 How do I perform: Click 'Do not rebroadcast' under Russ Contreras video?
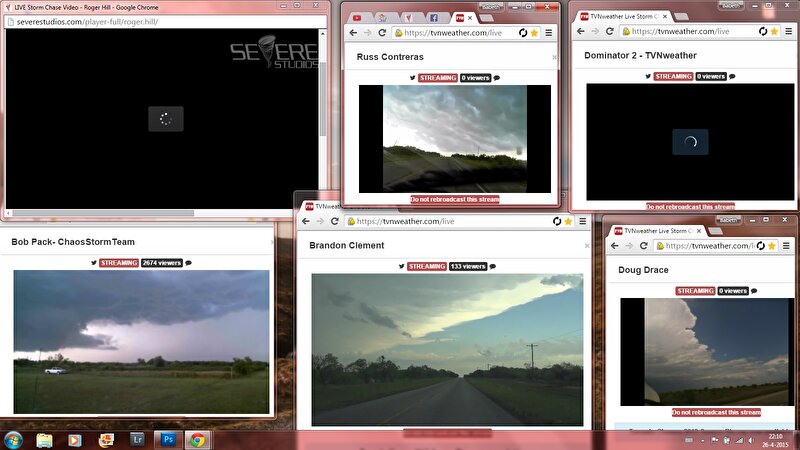coord(455,199)
